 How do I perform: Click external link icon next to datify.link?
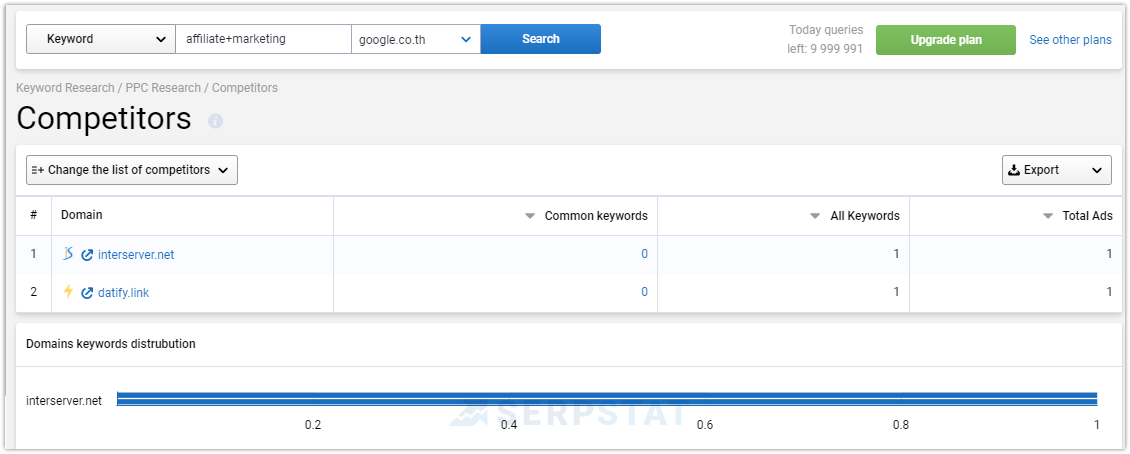[87, 293]
